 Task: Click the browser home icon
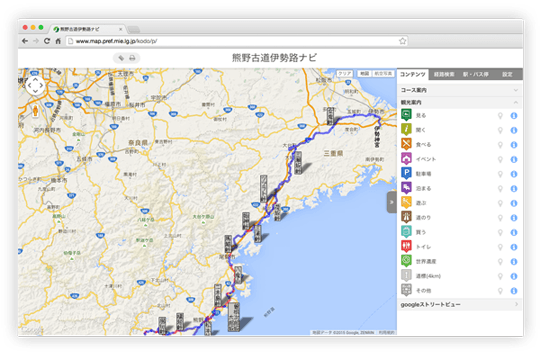(x=58, y=41)
